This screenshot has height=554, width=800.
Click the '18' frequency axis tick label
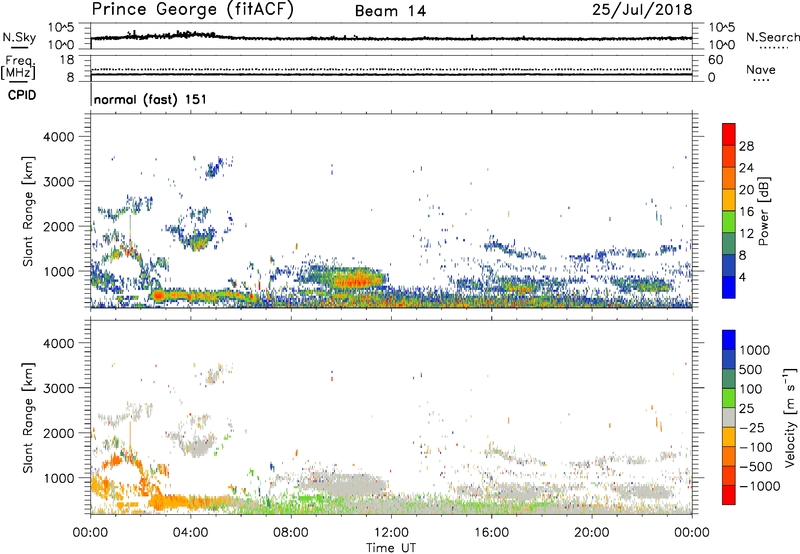[67, 60]
